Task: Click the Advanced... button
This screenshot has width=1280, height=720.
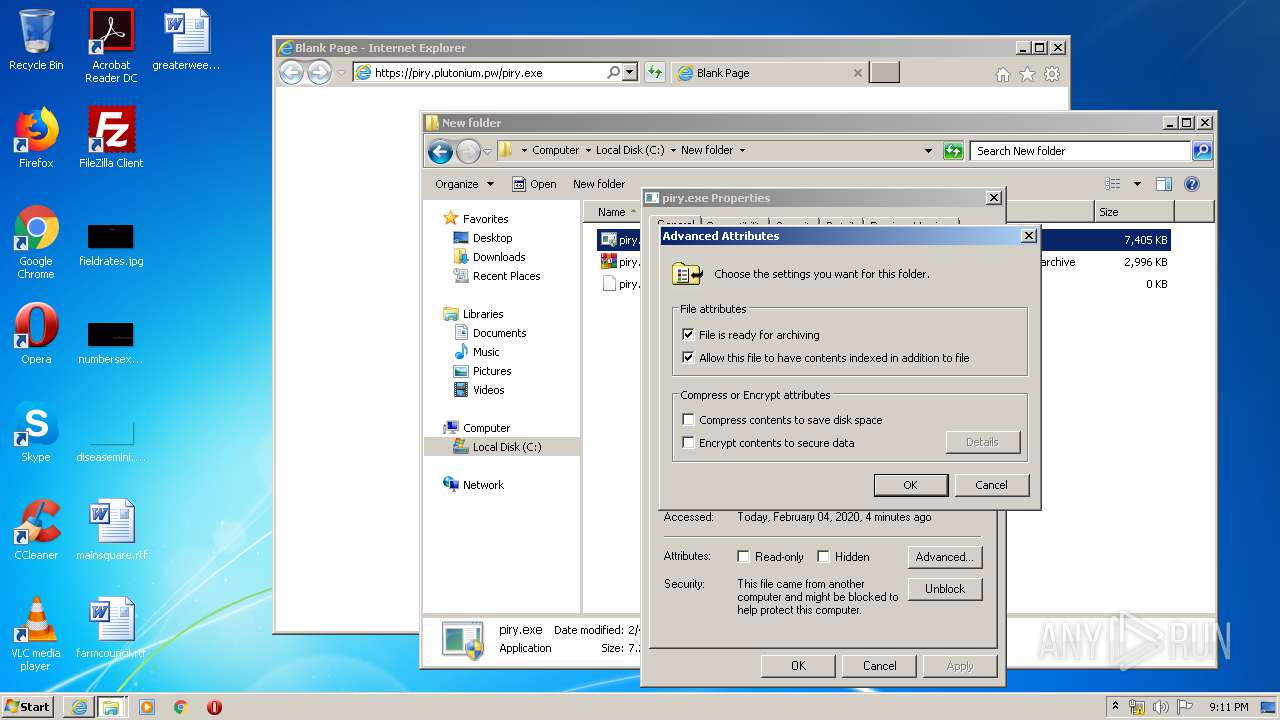Action: (945, 557)
